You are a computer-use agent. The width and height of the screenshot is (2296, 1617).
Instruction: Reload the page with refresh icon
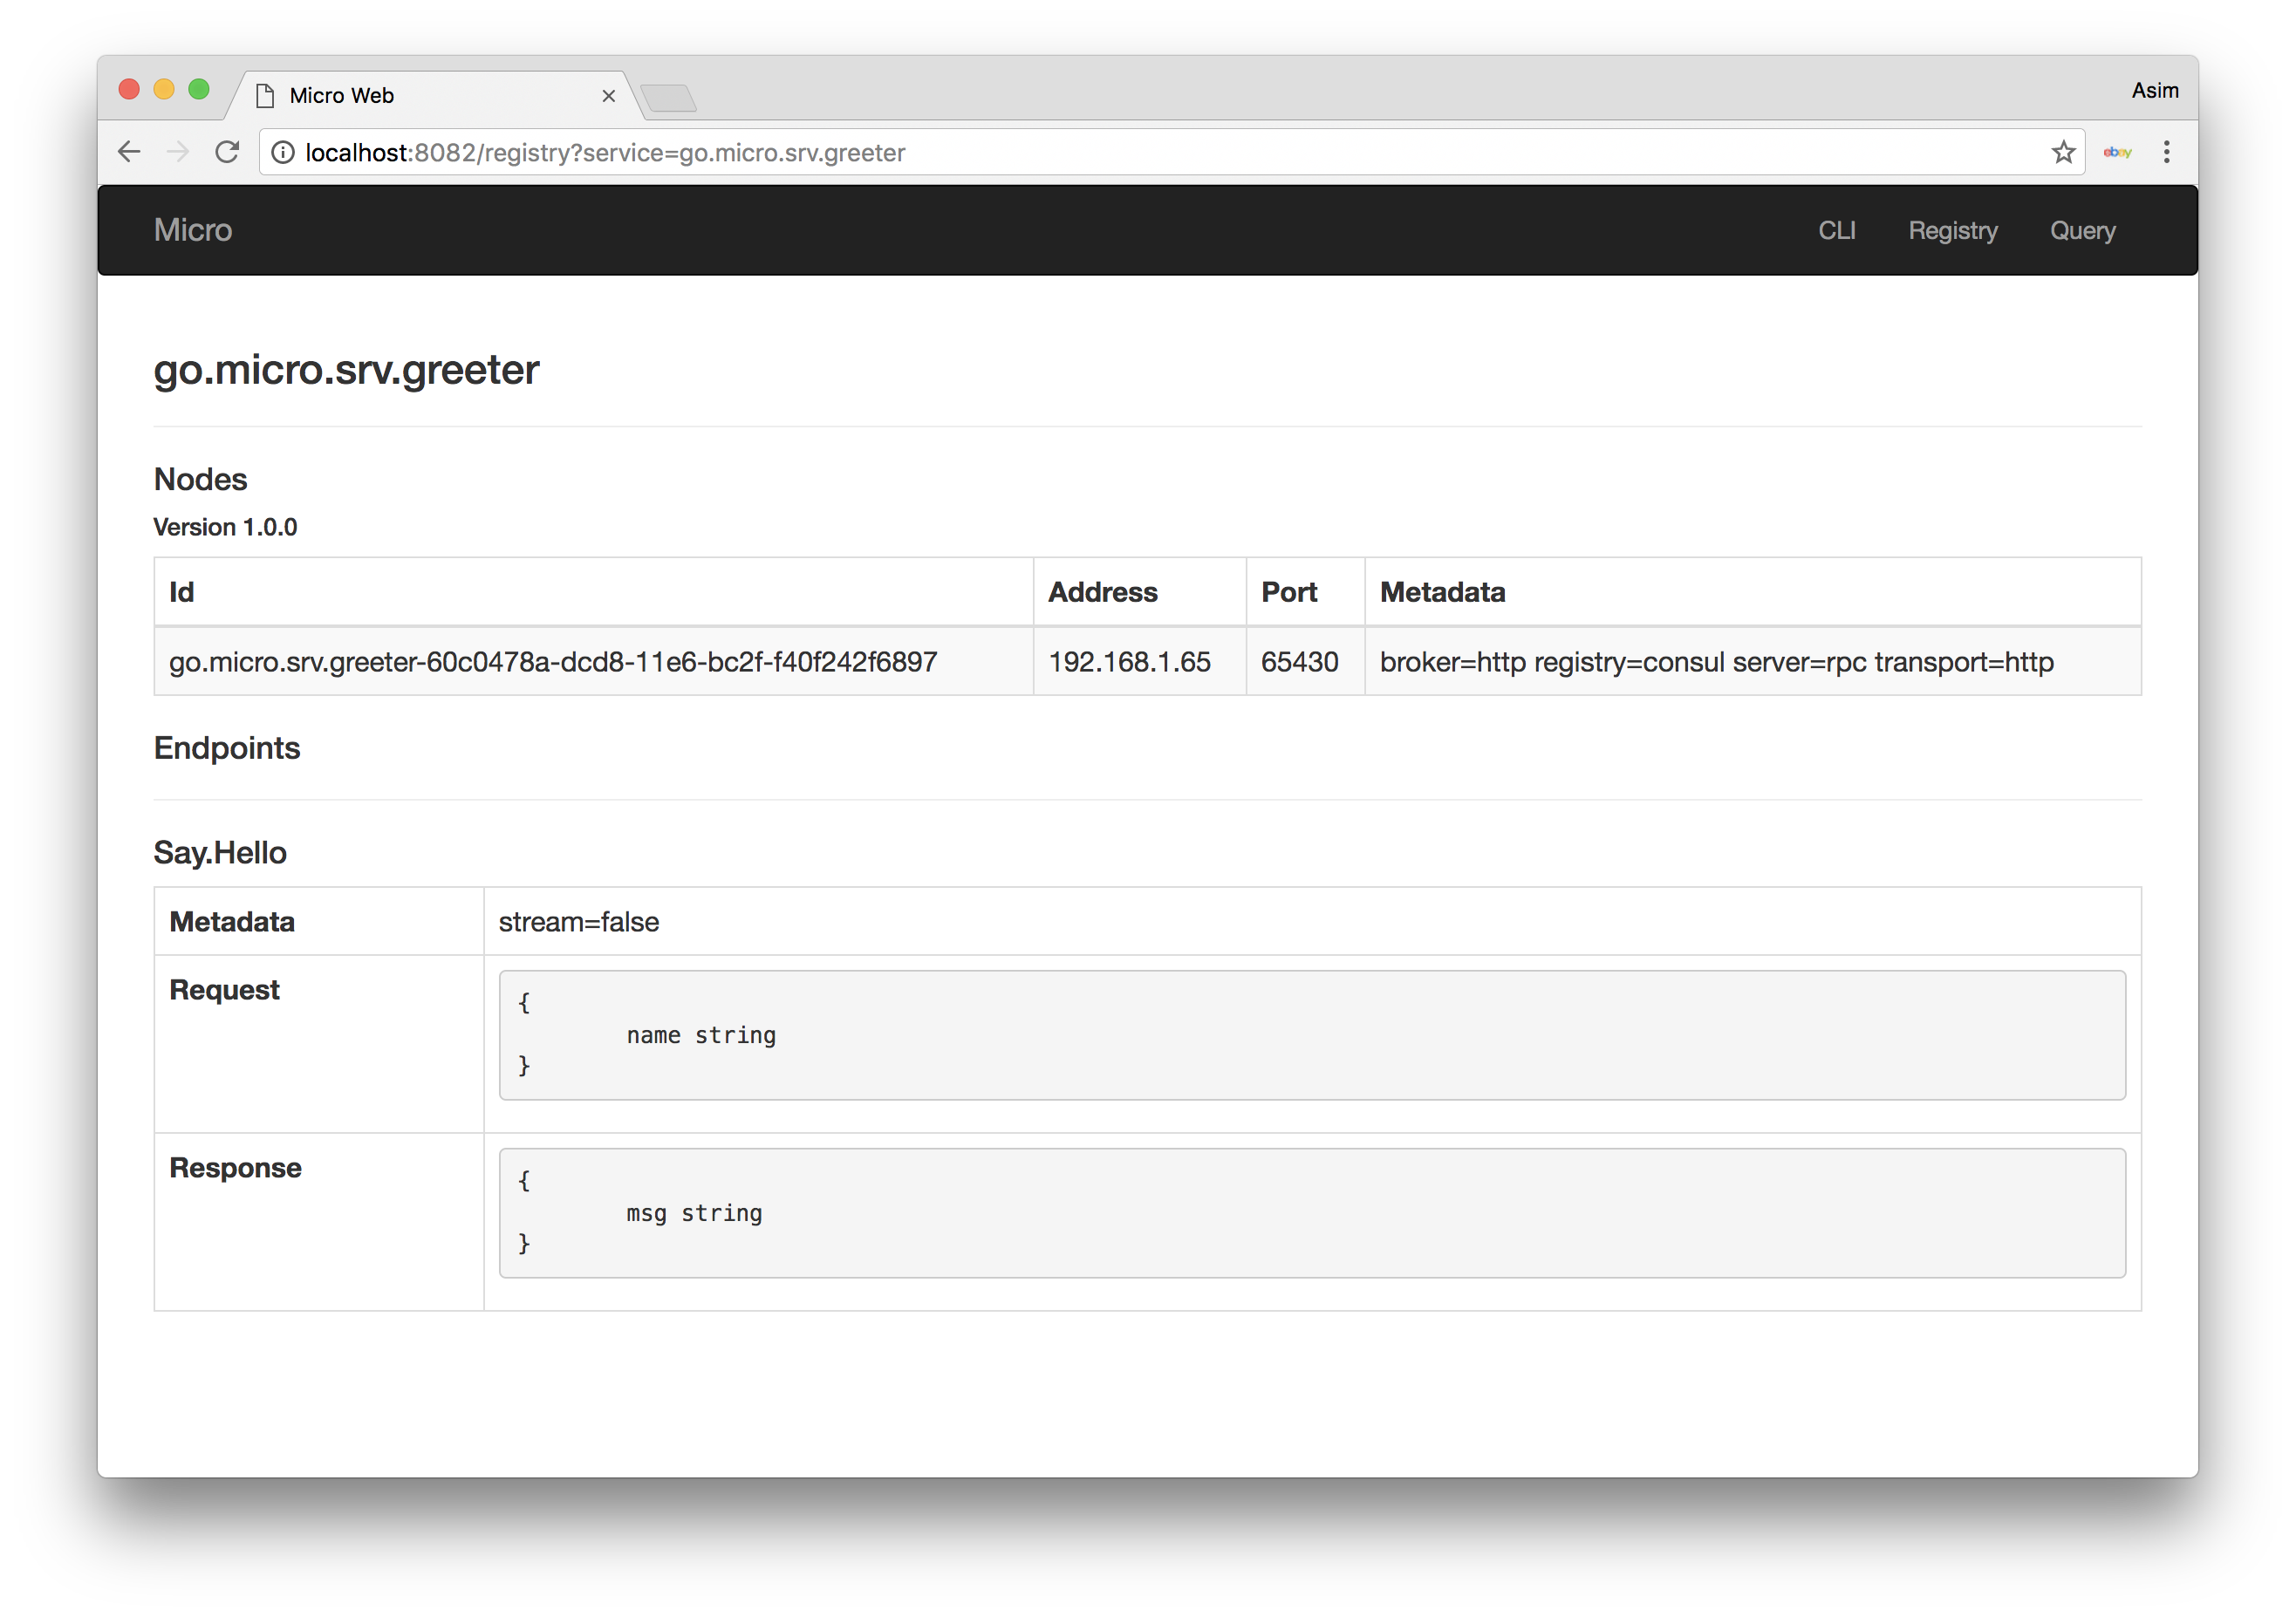coord(227,152)
